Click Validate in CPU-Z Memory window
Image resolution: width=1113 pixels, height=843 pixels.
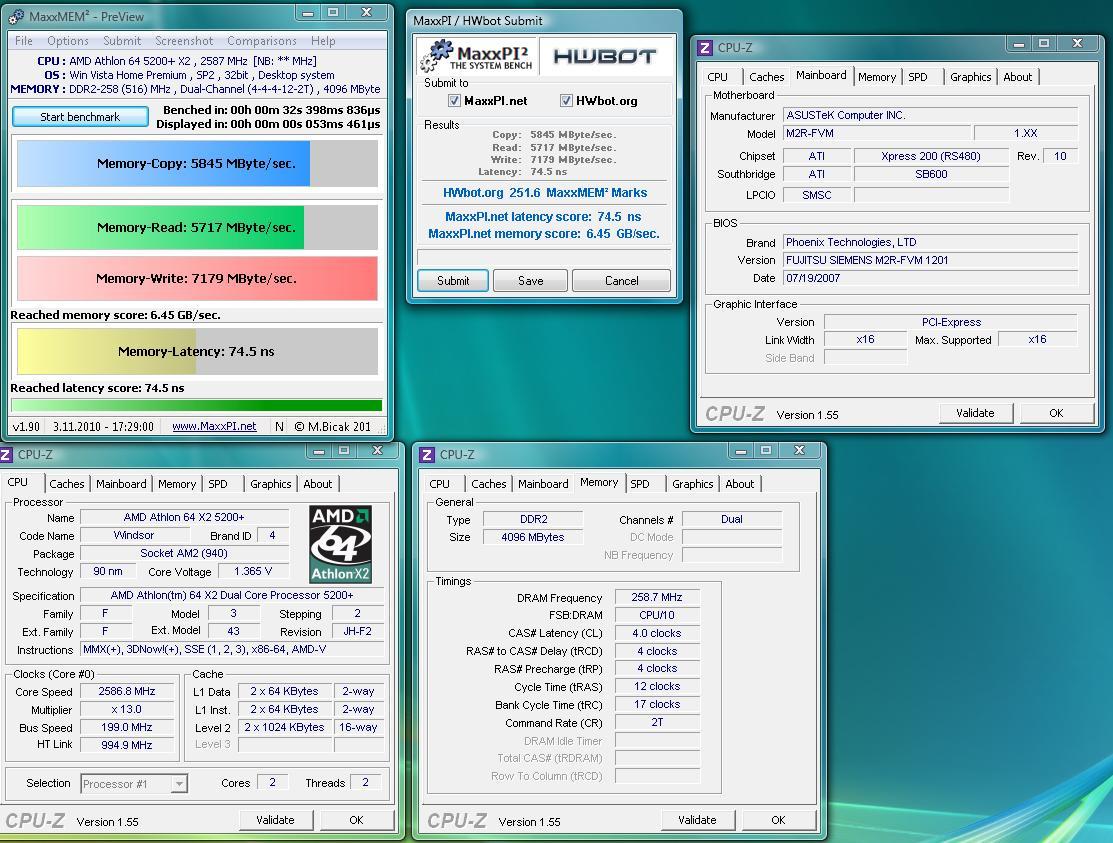point(697,820)
